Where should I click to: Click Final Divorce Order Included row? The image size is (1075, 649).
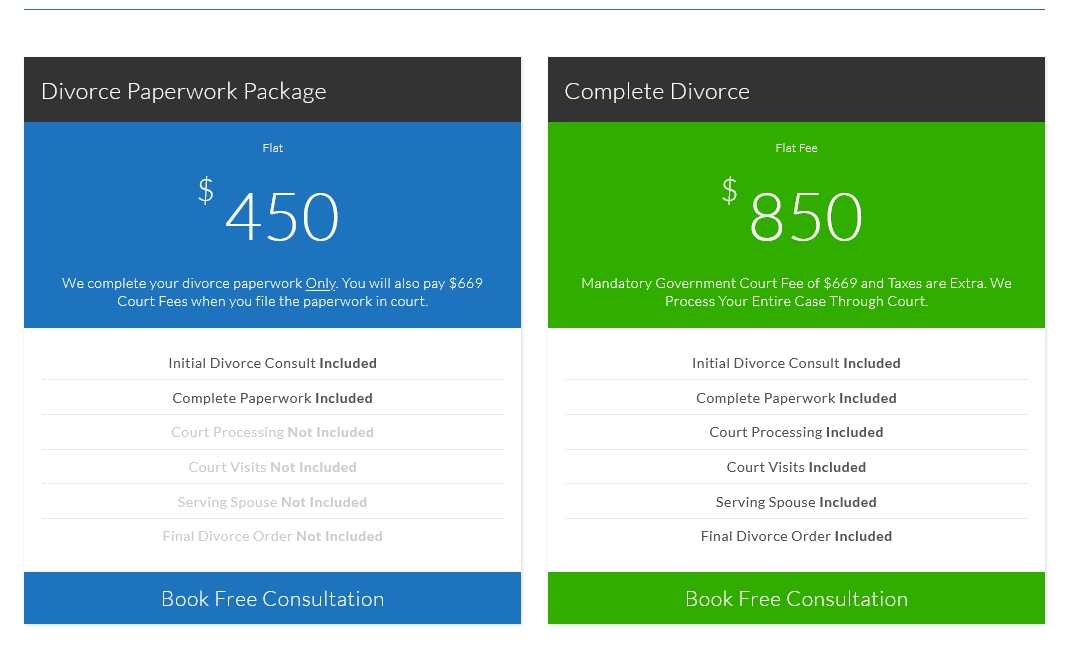[x=796, y=536]
